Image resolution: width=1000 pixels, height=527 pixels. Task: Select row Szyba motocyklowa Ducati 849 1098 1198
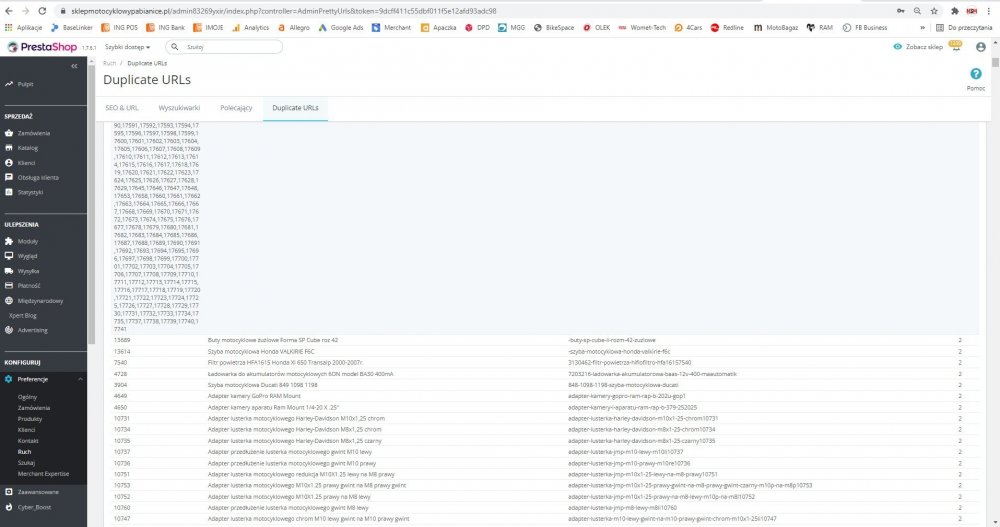[541, 385]
